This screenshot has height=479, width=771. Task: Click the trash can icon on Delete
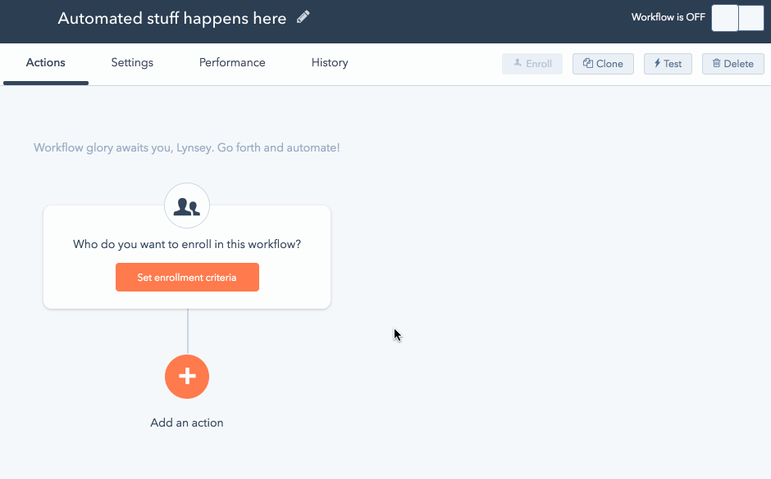[716, 63]
